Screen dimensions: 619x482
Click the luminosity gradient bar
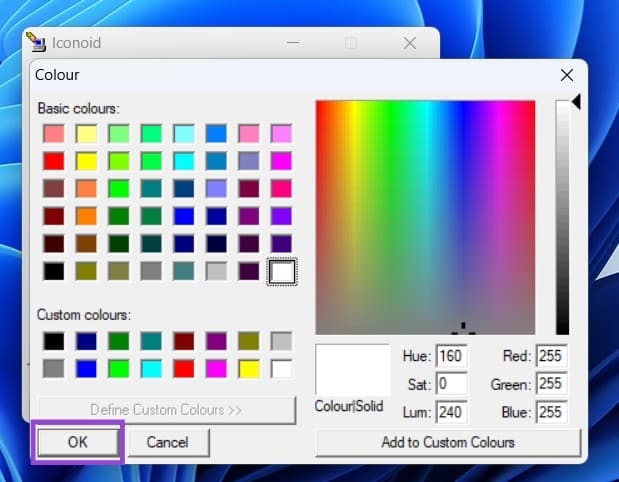(562, 218)
